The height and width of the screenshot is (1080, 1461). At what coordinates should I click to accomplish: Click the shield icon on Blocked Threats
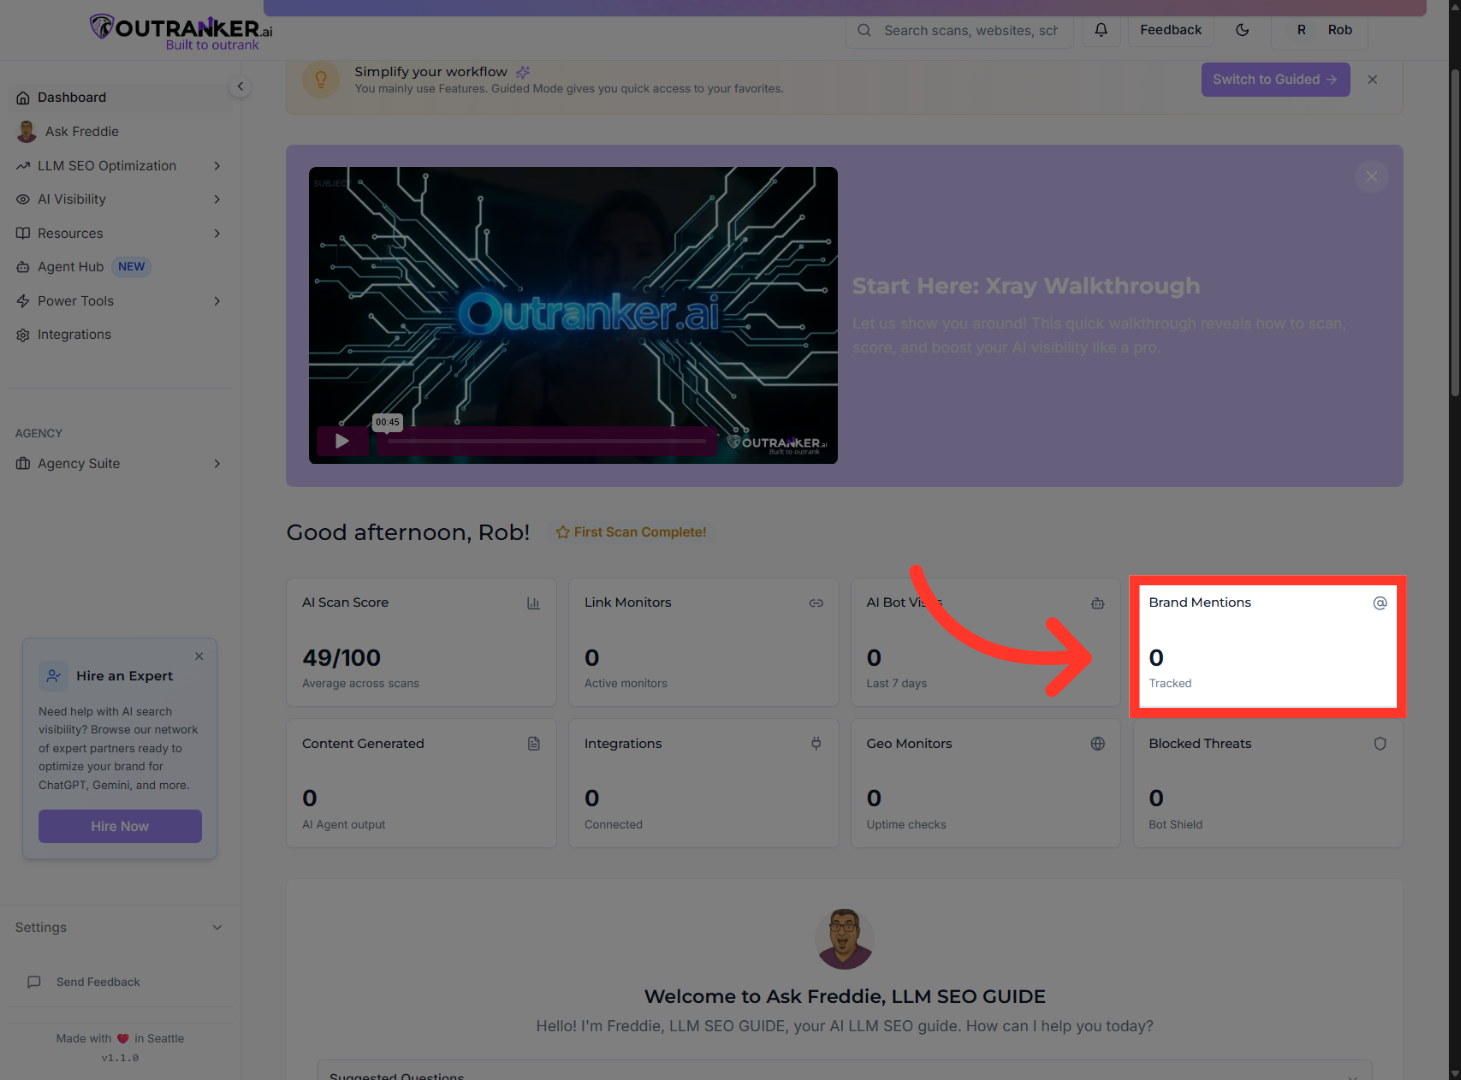click(x=1380, y=743)
